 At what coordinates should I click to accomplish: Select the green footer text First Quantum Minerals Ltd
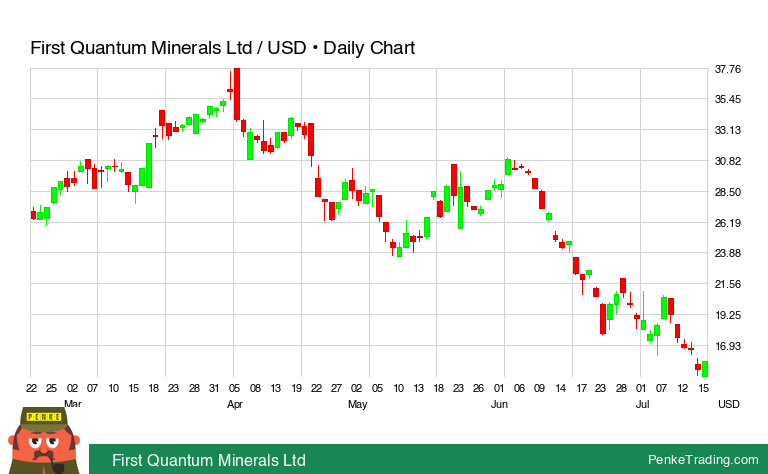[209, 460]
